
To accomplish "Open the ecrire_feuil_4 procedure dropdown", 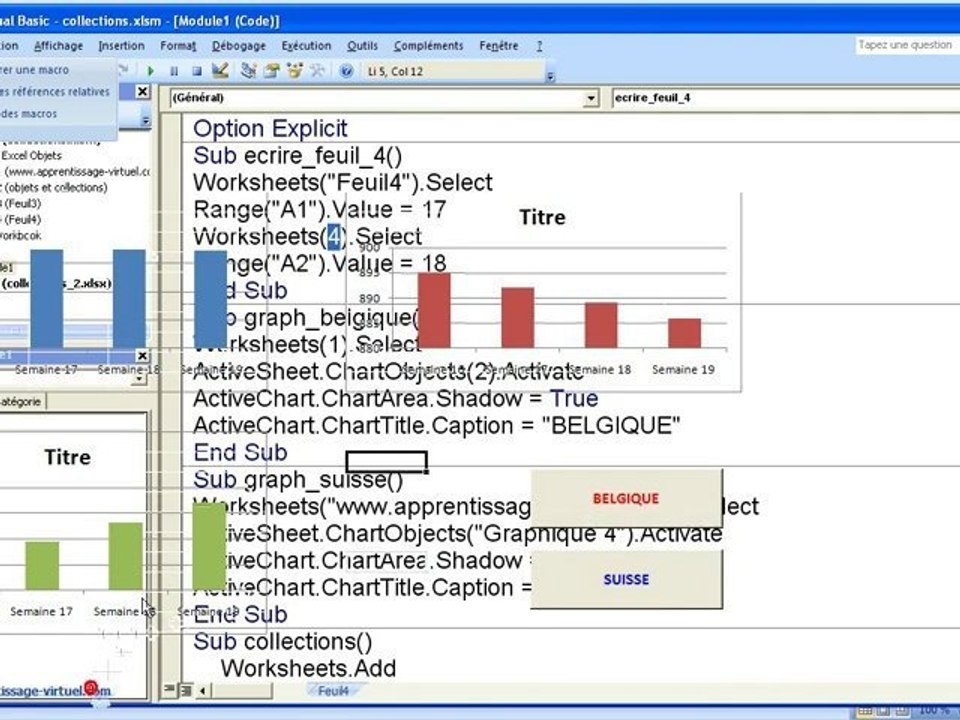I will click(785, 98).
